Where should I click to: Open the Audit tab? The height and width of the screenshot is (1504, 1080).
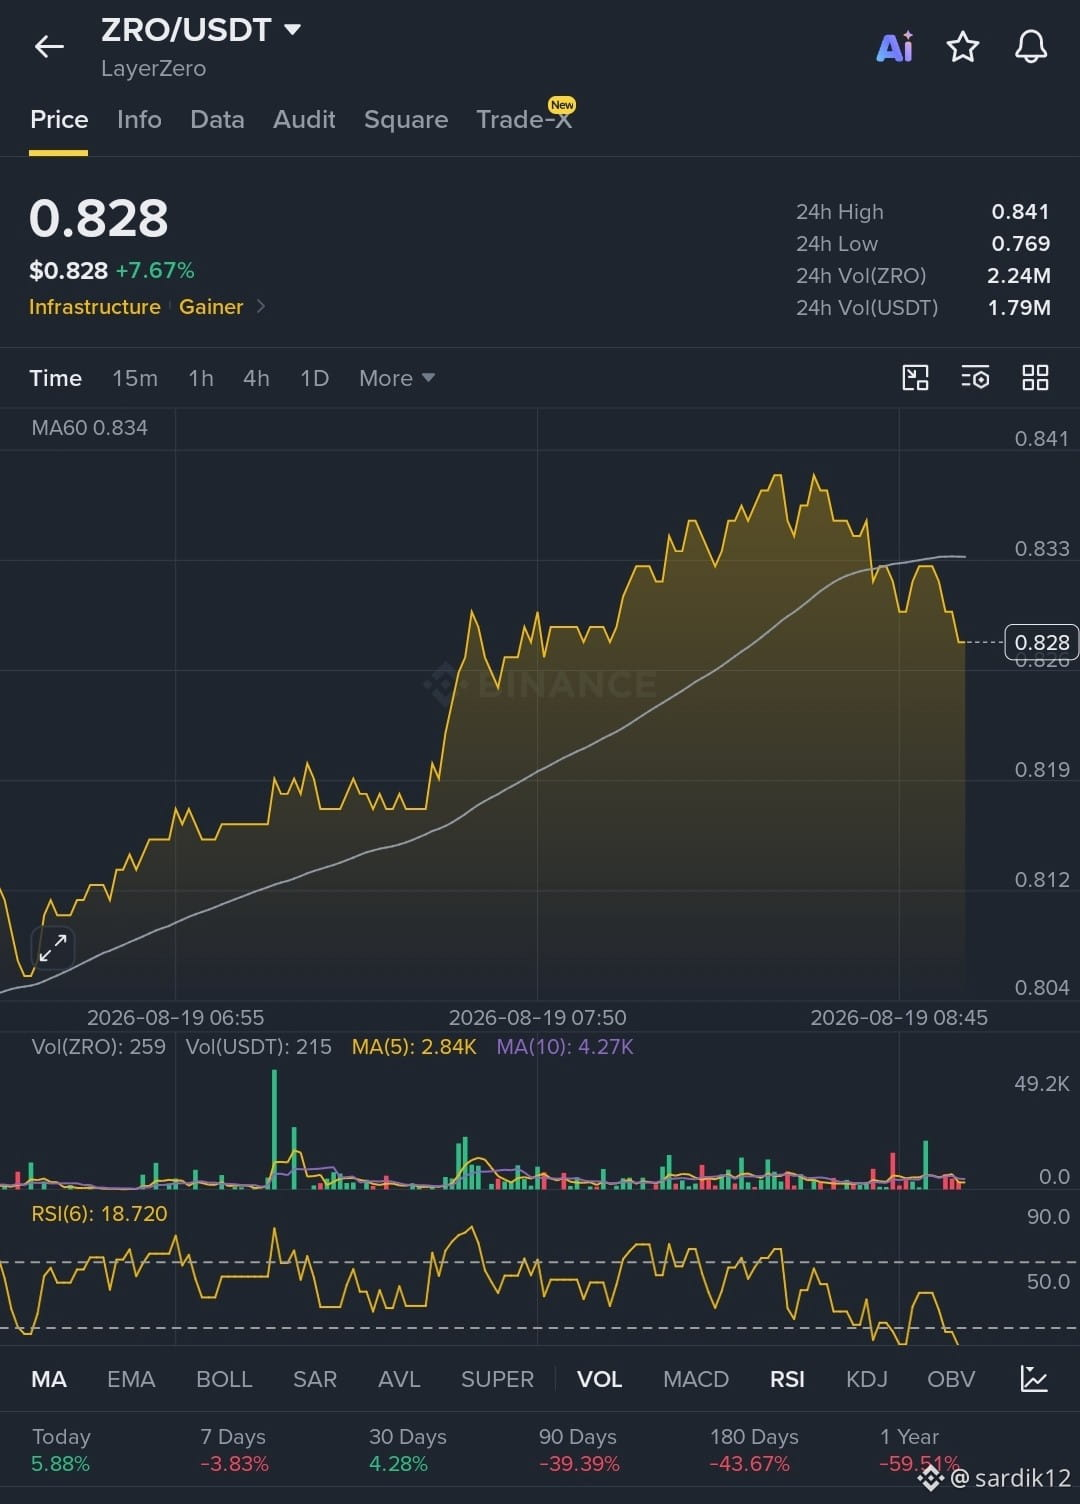tap(304, 120)
